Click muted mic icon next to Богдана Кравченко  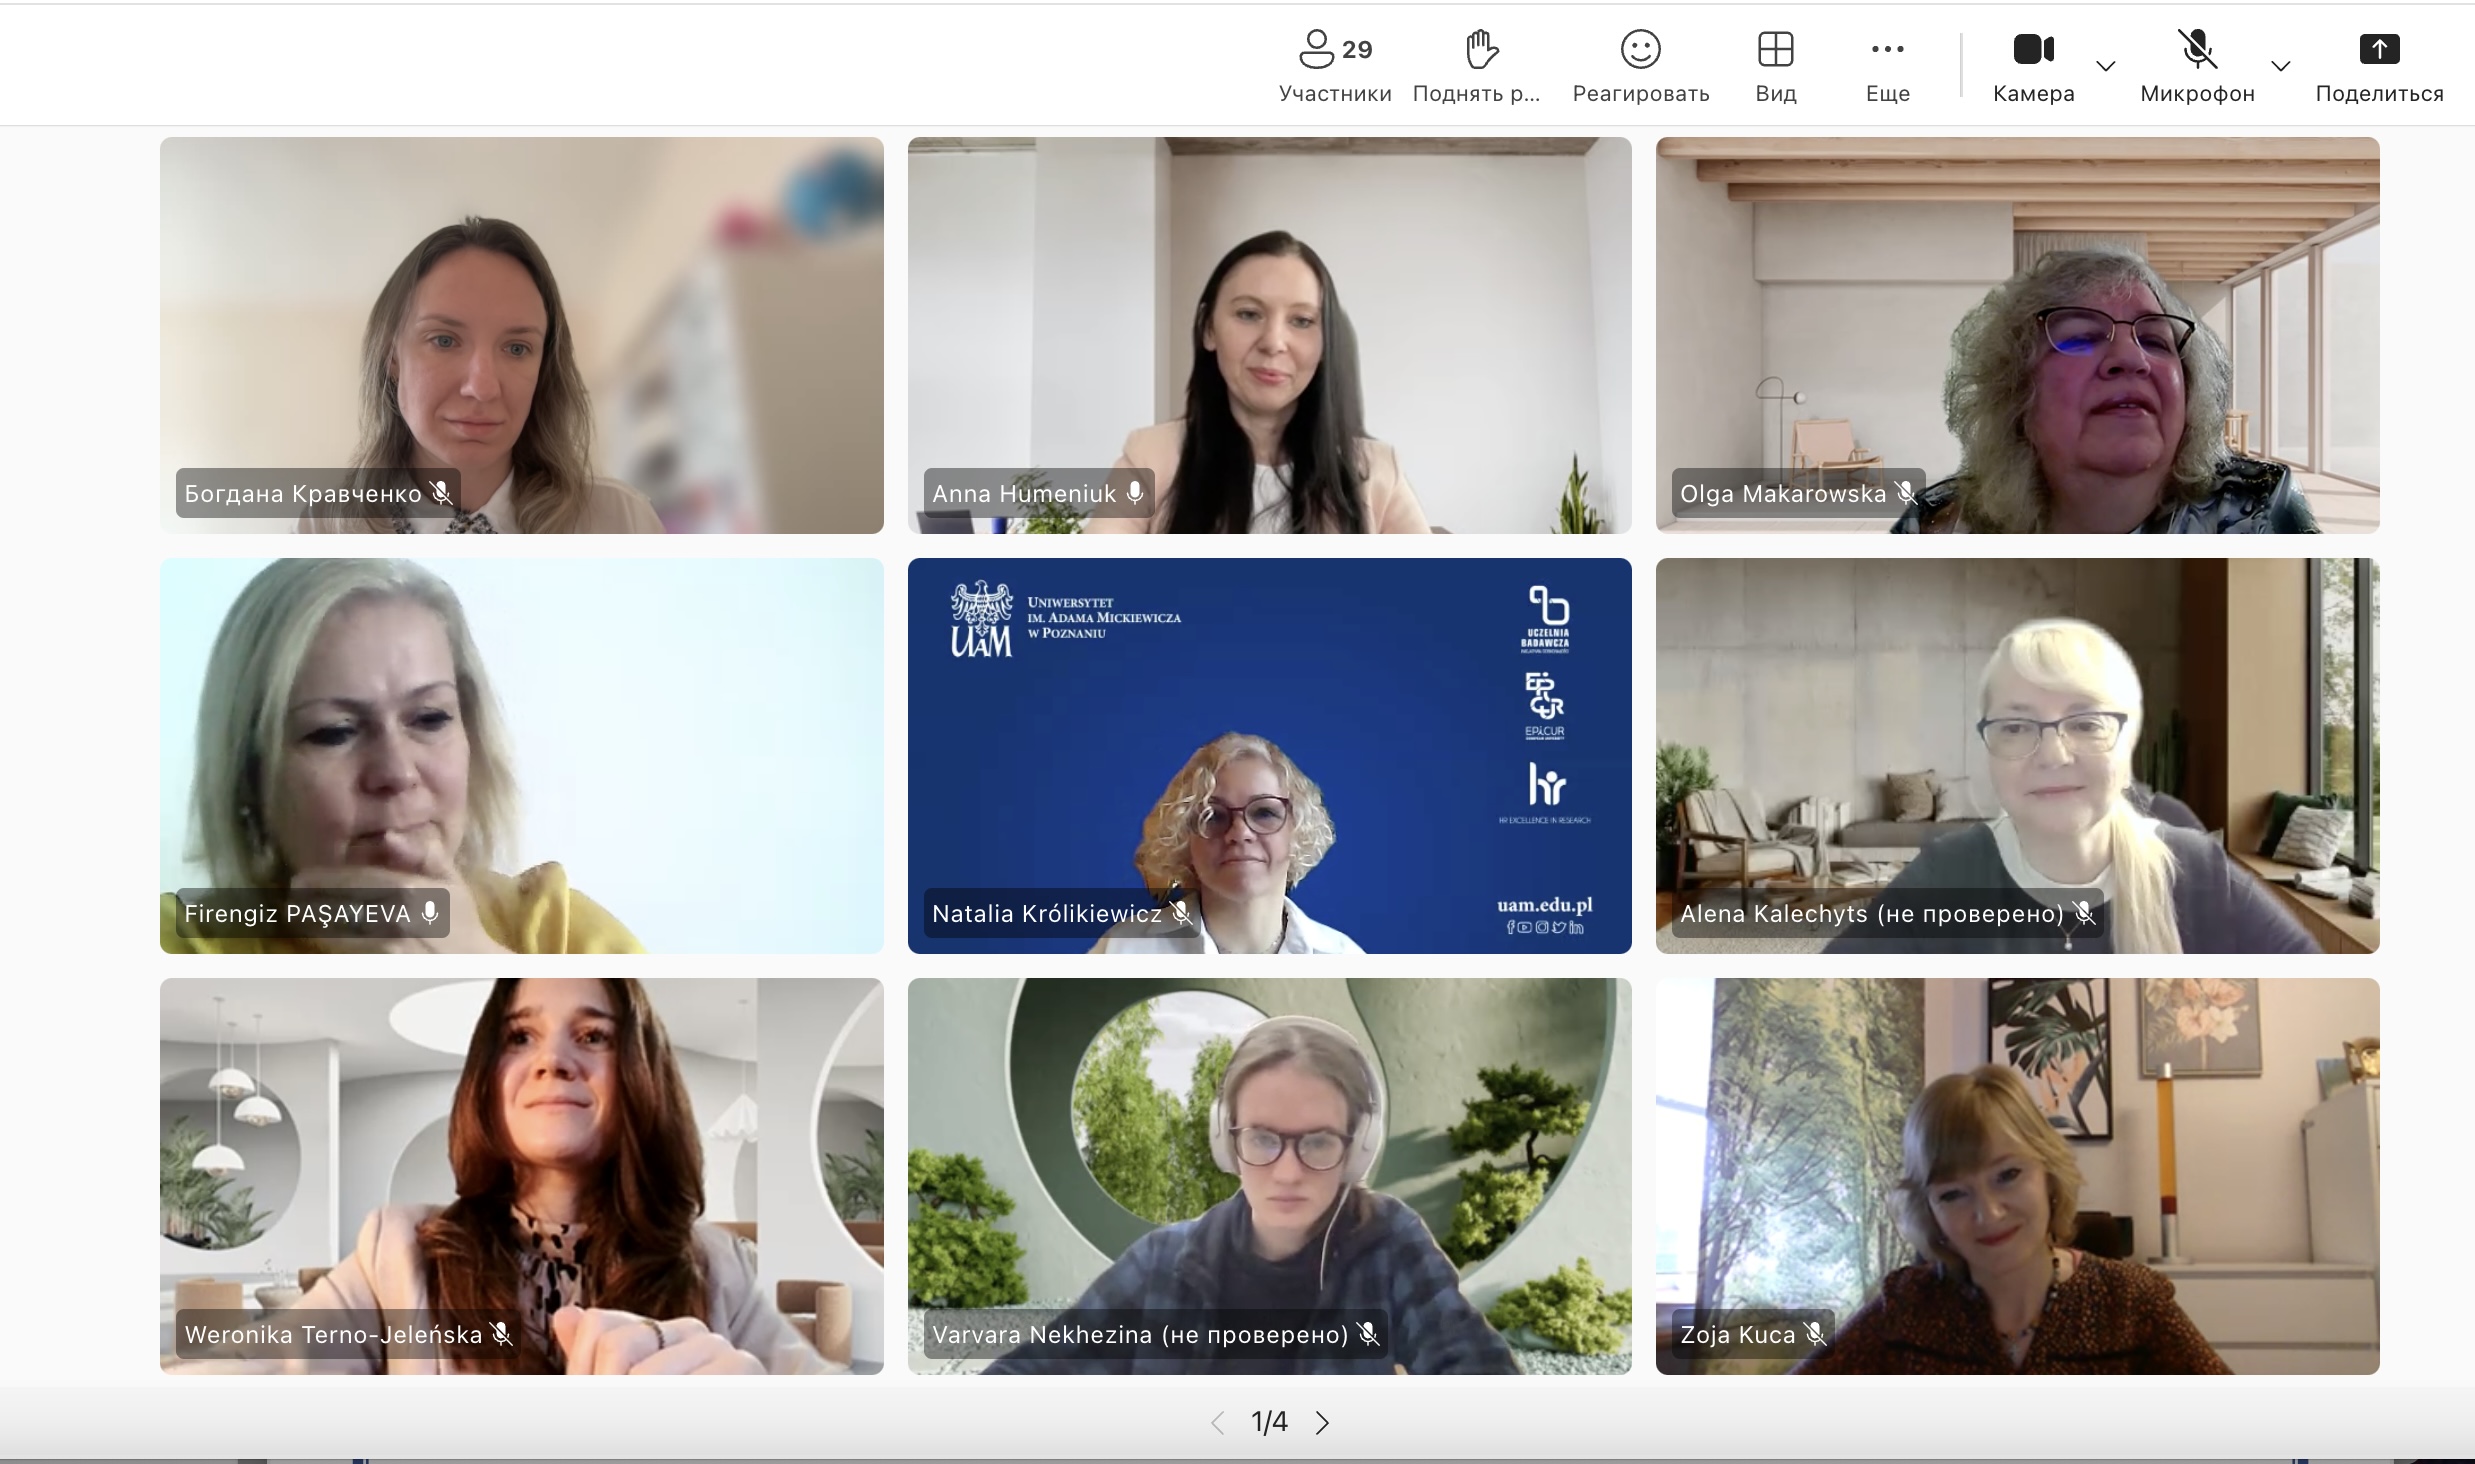[x=441, y=492]
